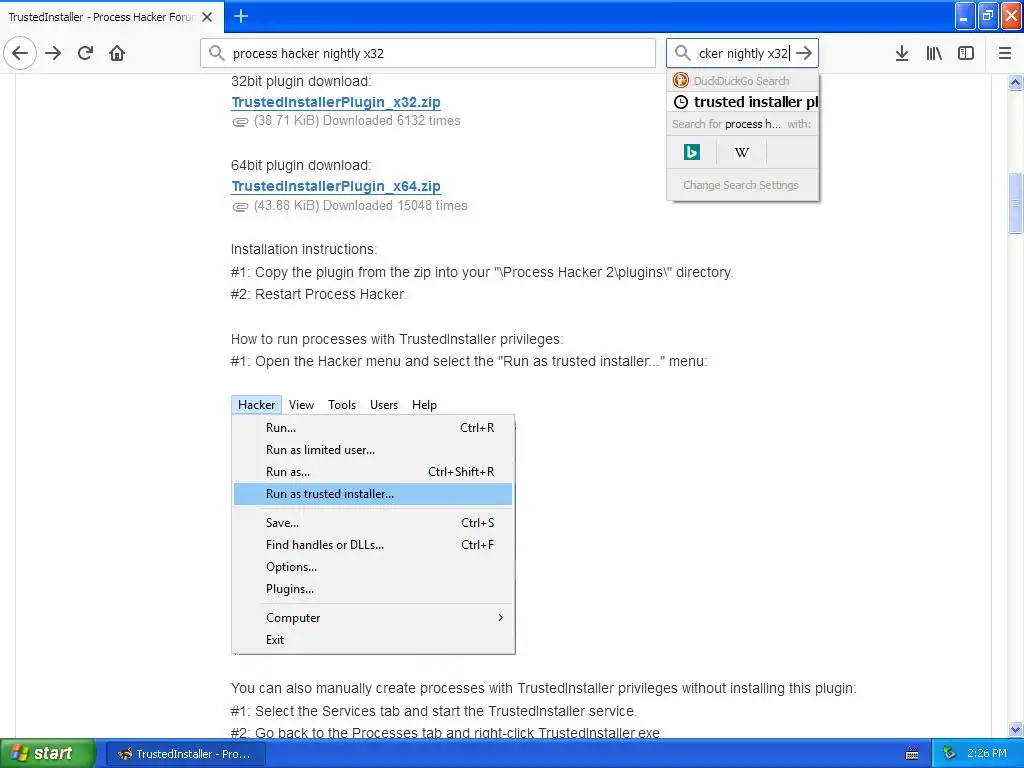Select the trusted installer history suggestion
Screen dimensions: 1024x768
pos(743,102)
